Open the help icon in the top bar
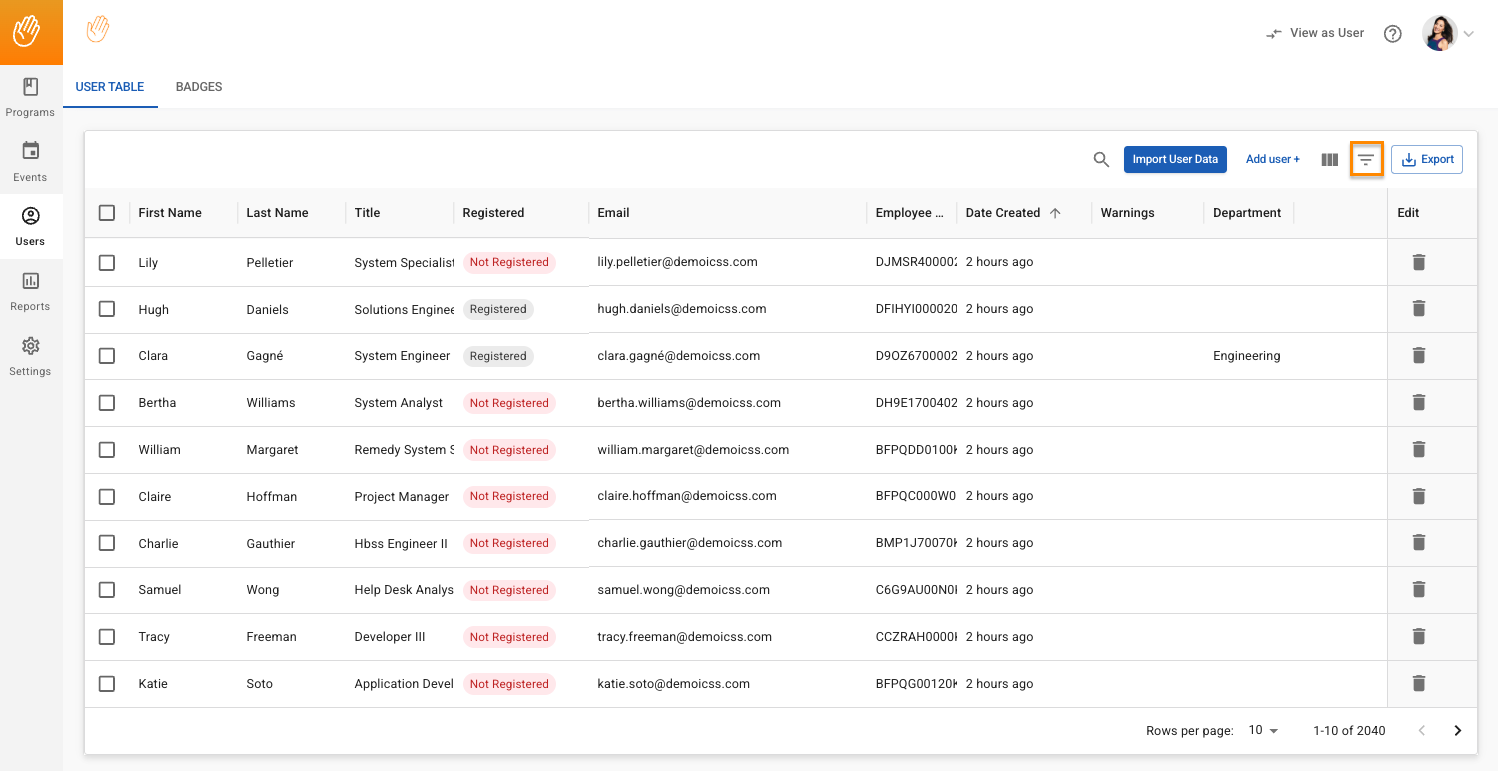This screenshot has height=771, width=1498. pyautogui.click(x=1392, y=33)
